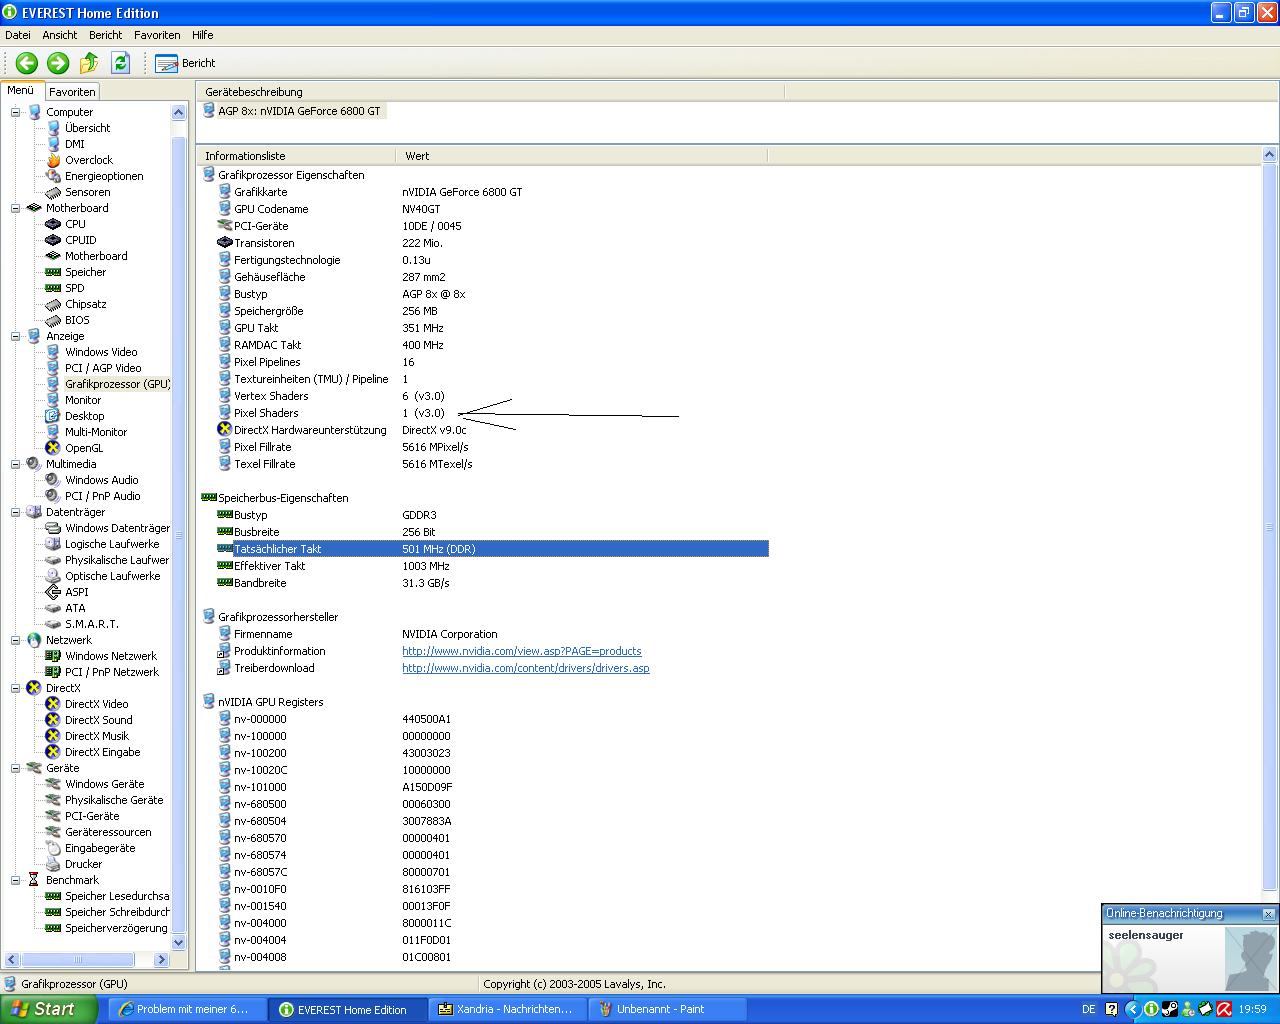Select the Windows Netzwerk icon
Screen dimensions: 1280x1024
coord(54,656)
